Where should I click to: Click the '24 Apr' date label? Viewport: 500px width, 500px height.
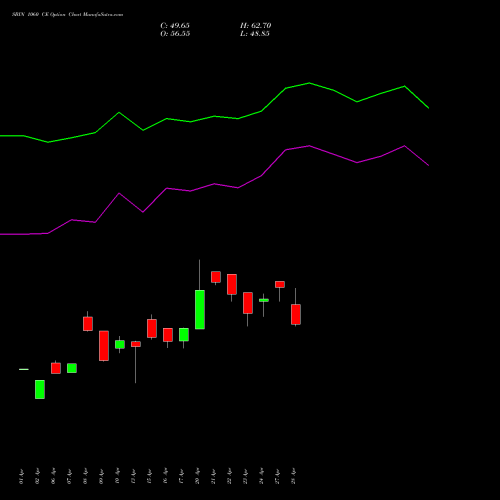[261, 476]
